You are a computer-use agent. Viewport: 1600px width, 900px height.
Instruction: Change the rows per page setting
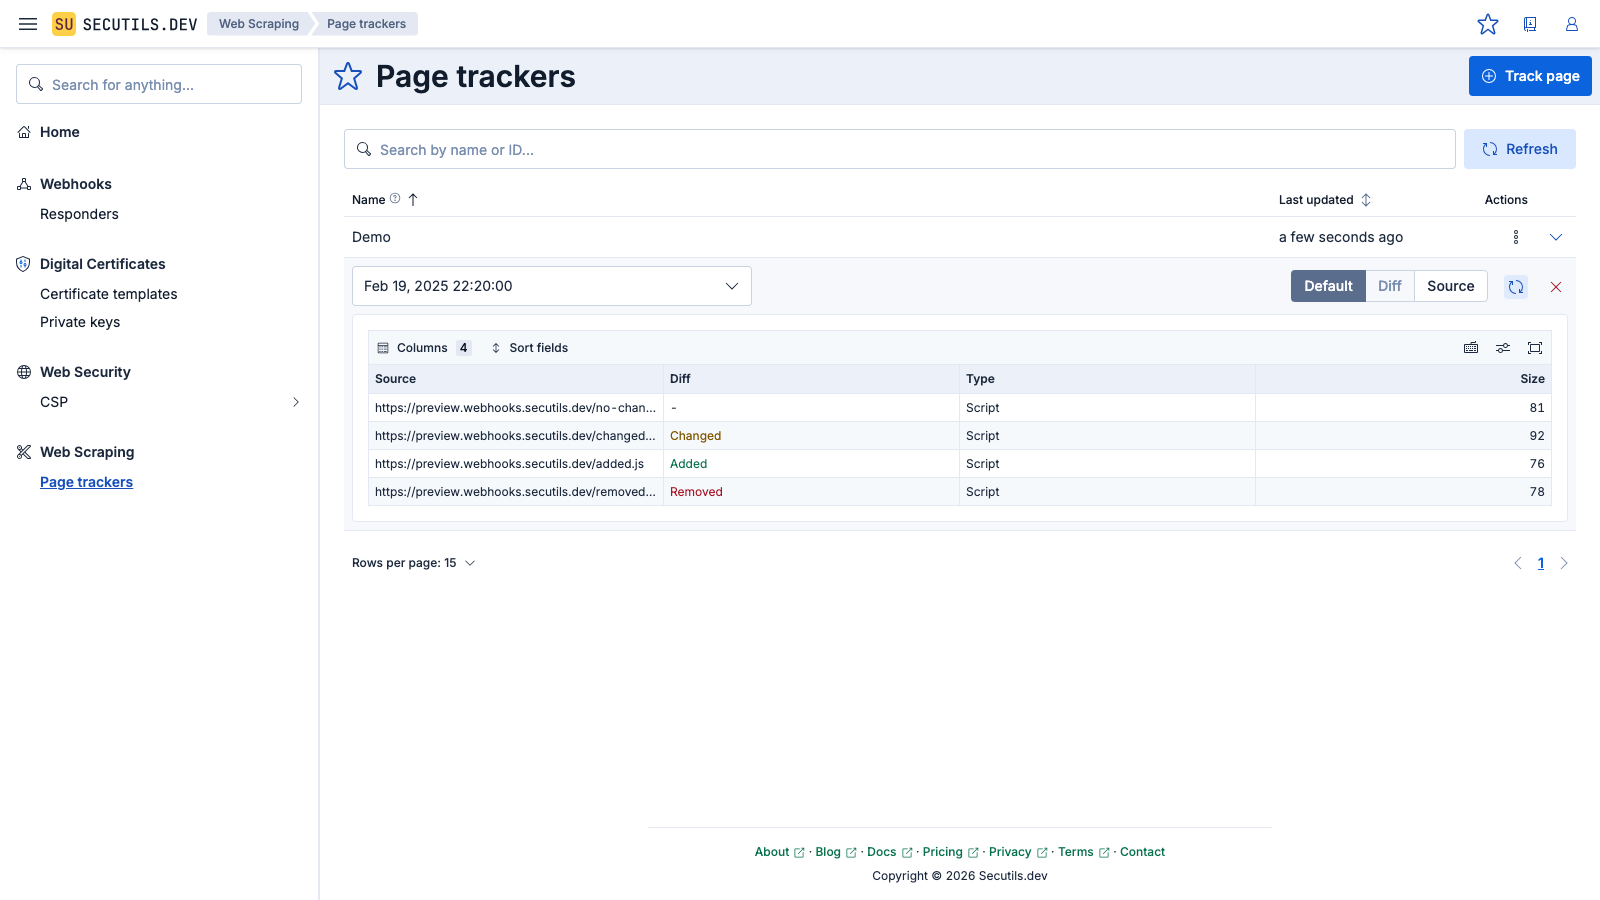click(413, 563)
